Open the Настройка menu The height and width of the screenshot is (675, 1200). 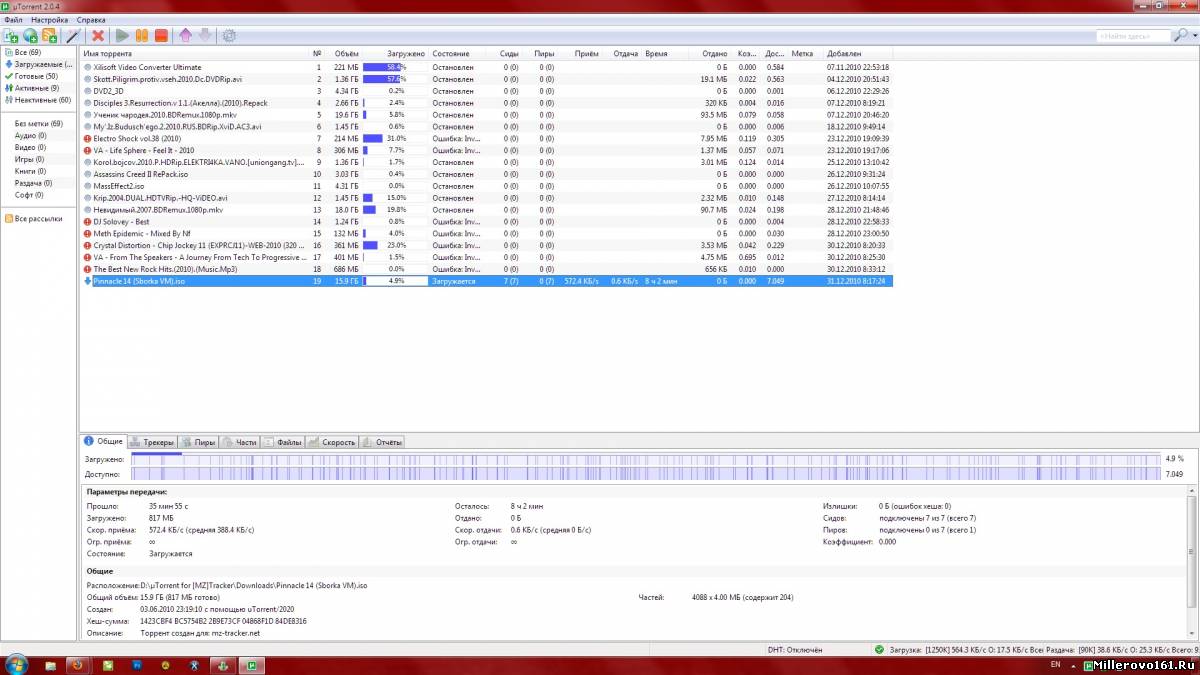coord(50,20)
